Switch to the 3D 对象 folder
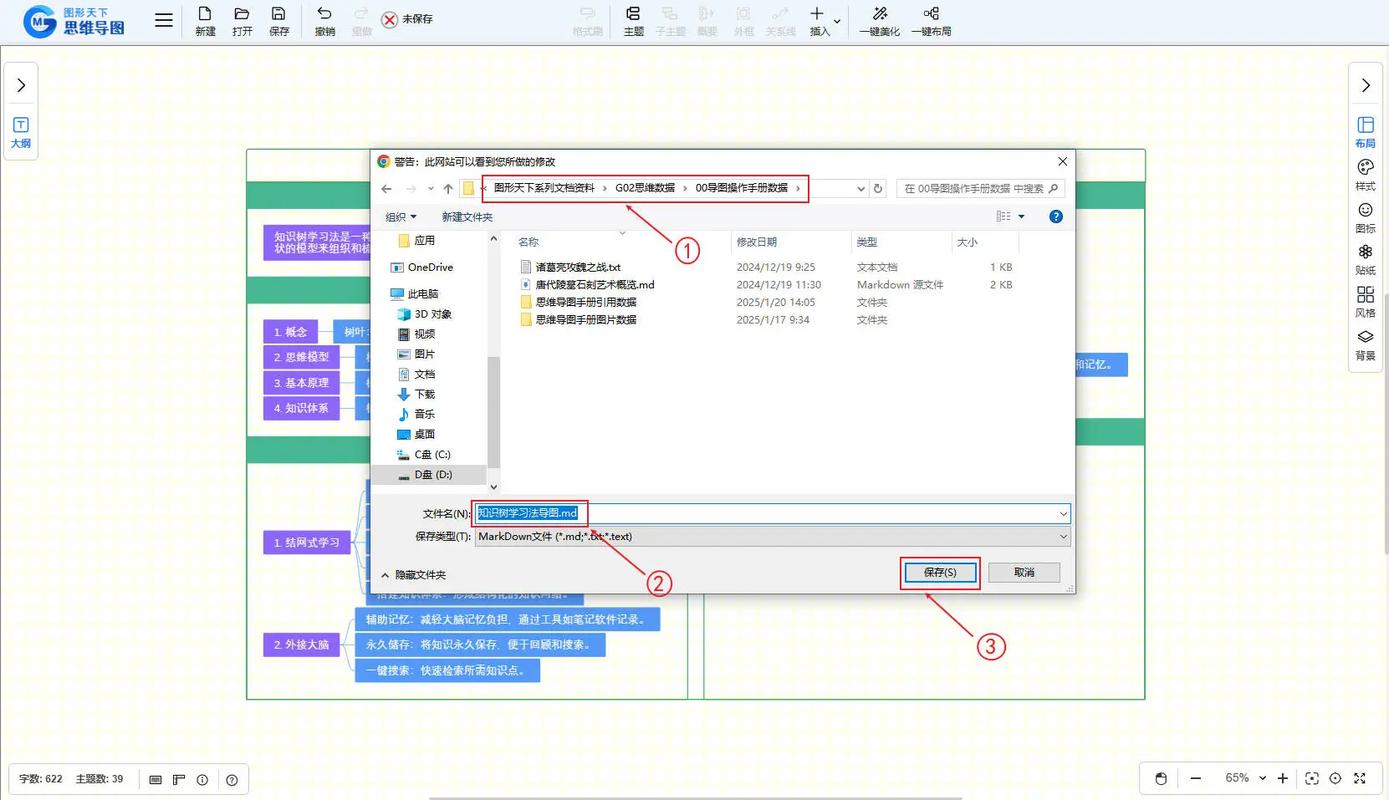Screen dimensions: 1389x800 [x=430, y=314]
